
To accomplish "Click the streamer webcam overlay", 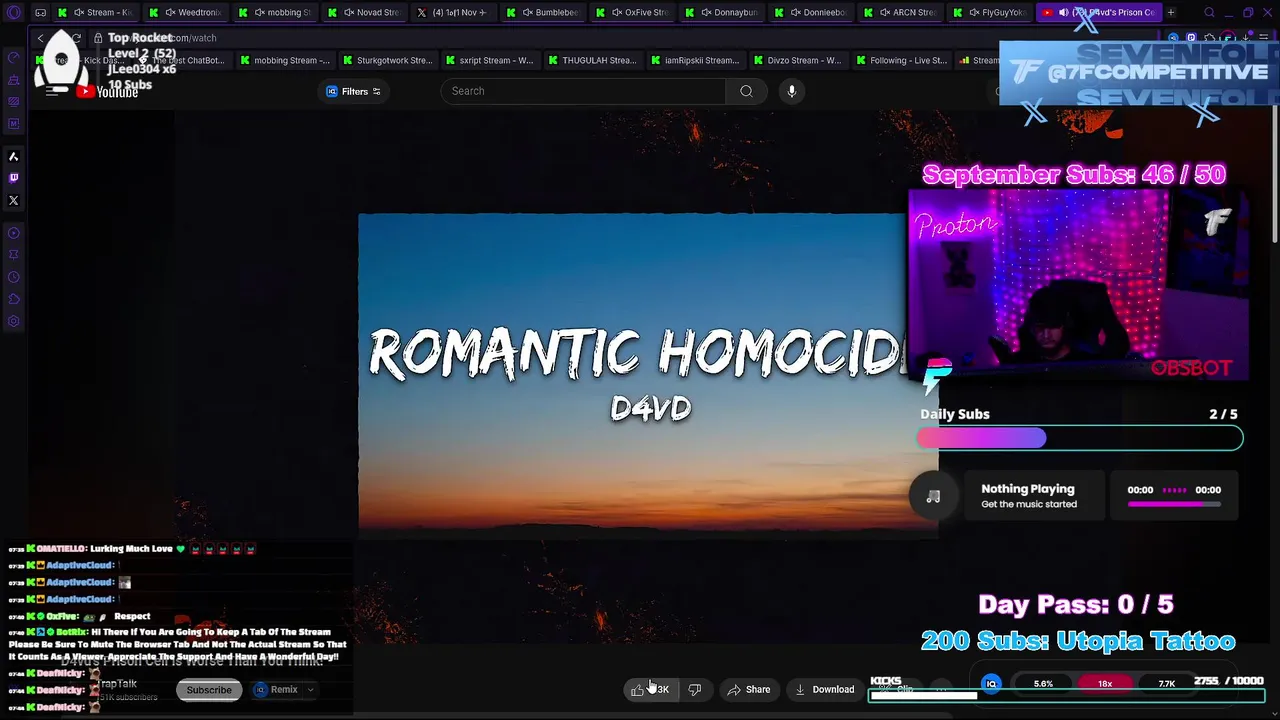I will pyautogui.click(x=1078, y=285).
